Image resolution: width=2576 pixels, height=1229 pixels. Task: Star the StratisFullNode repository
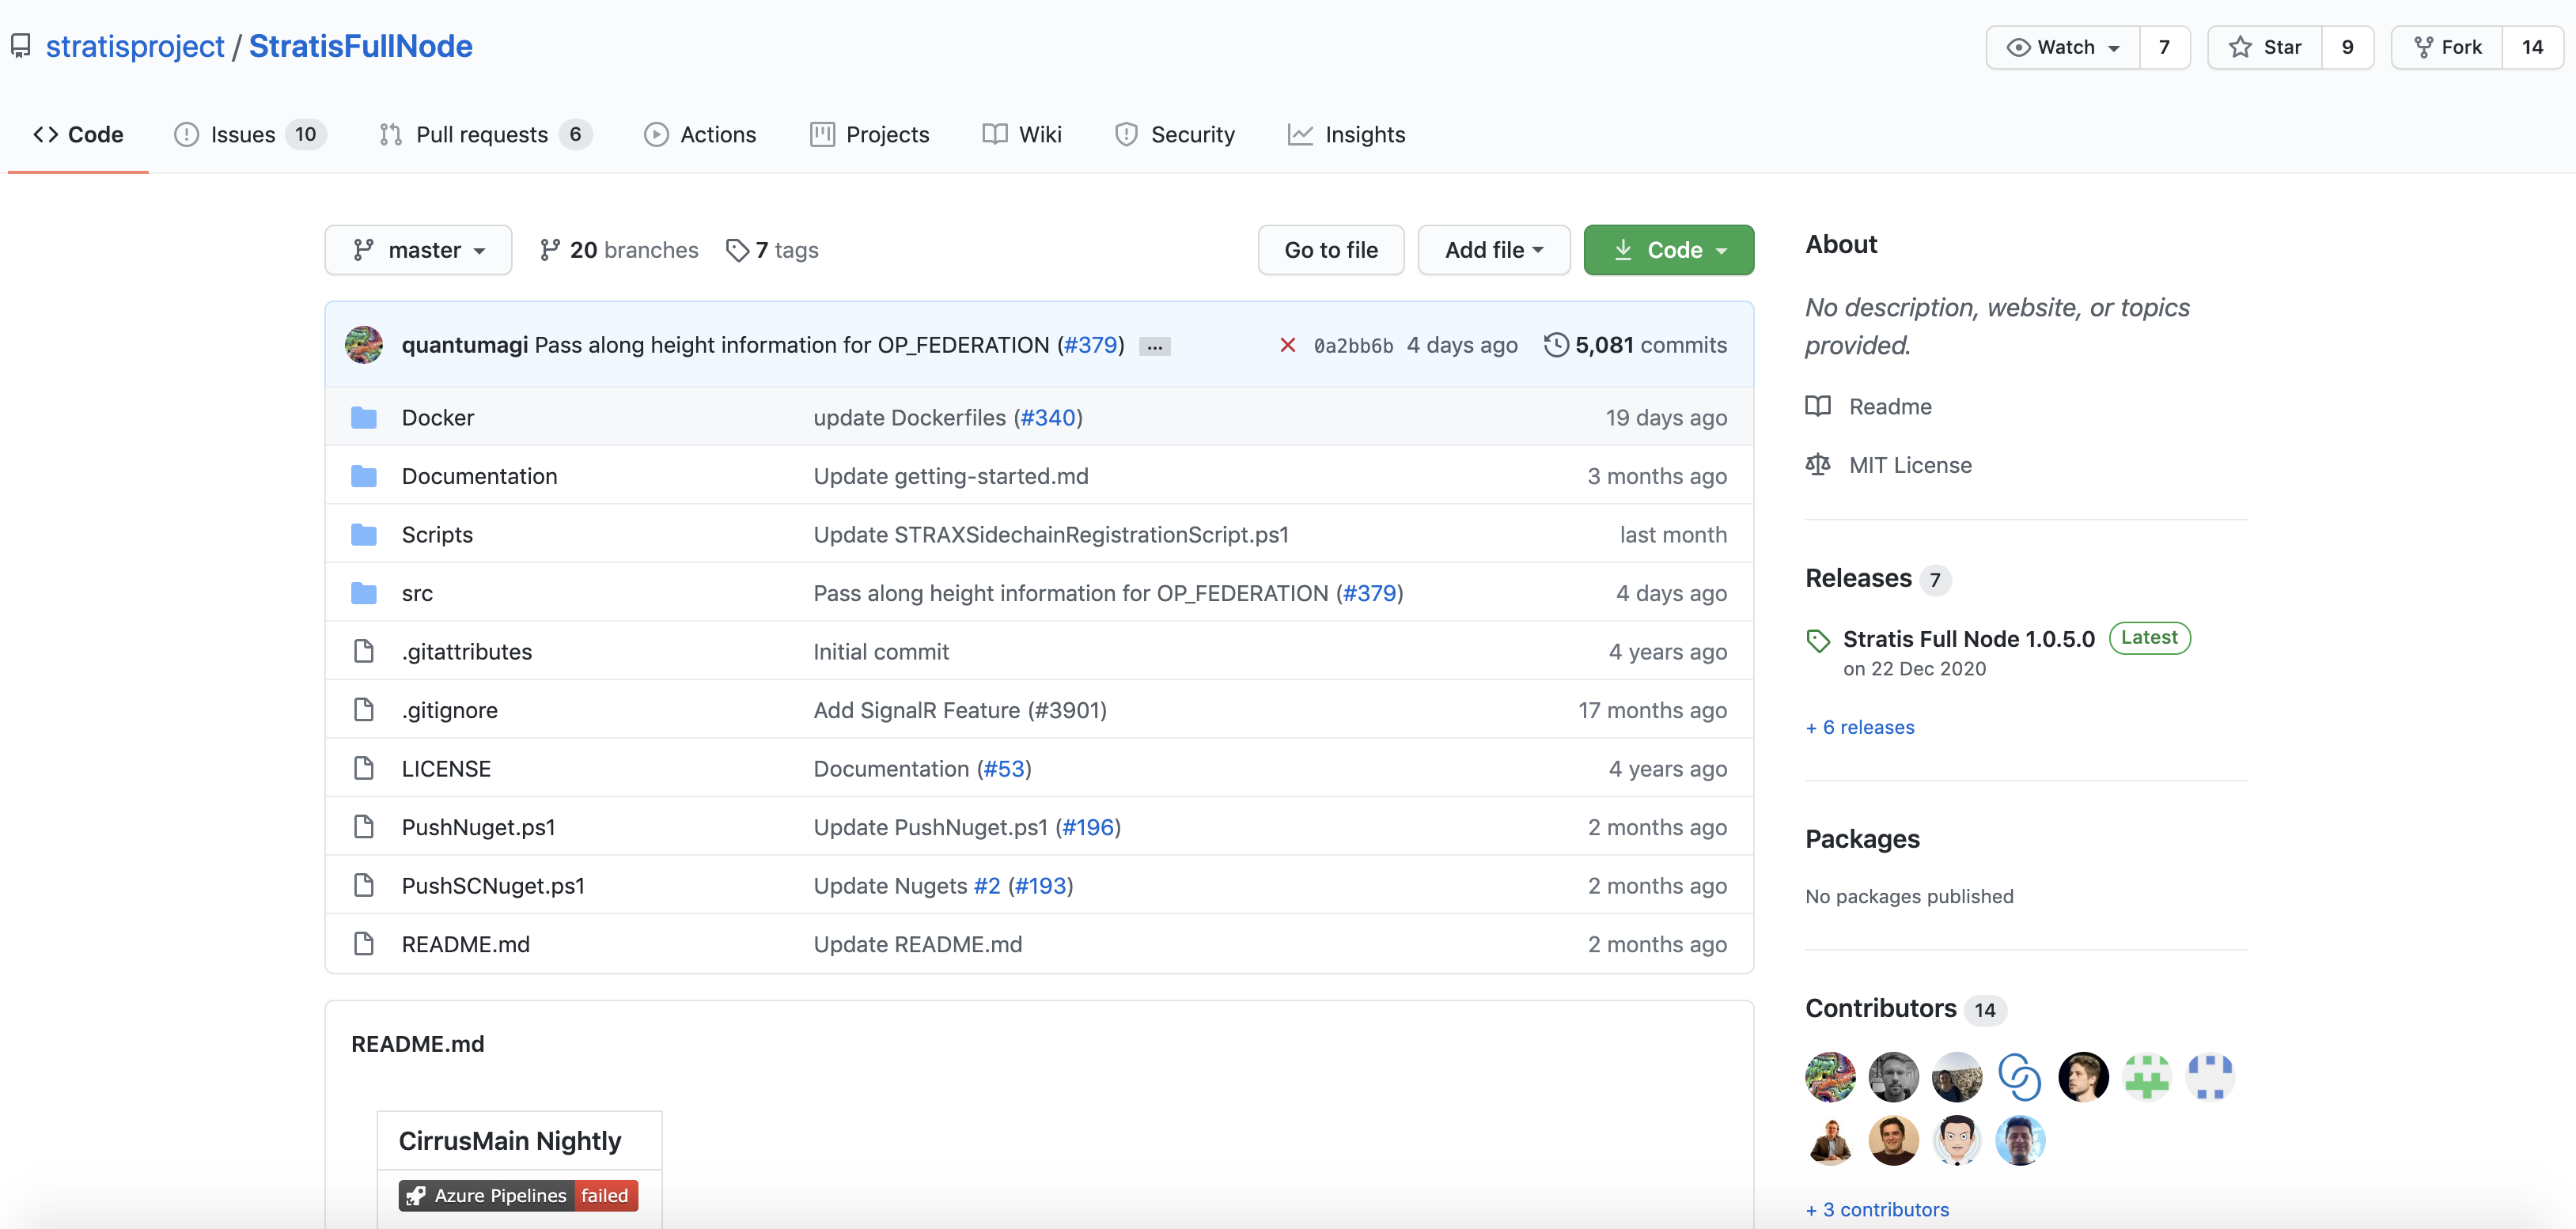coord(2265,47)
